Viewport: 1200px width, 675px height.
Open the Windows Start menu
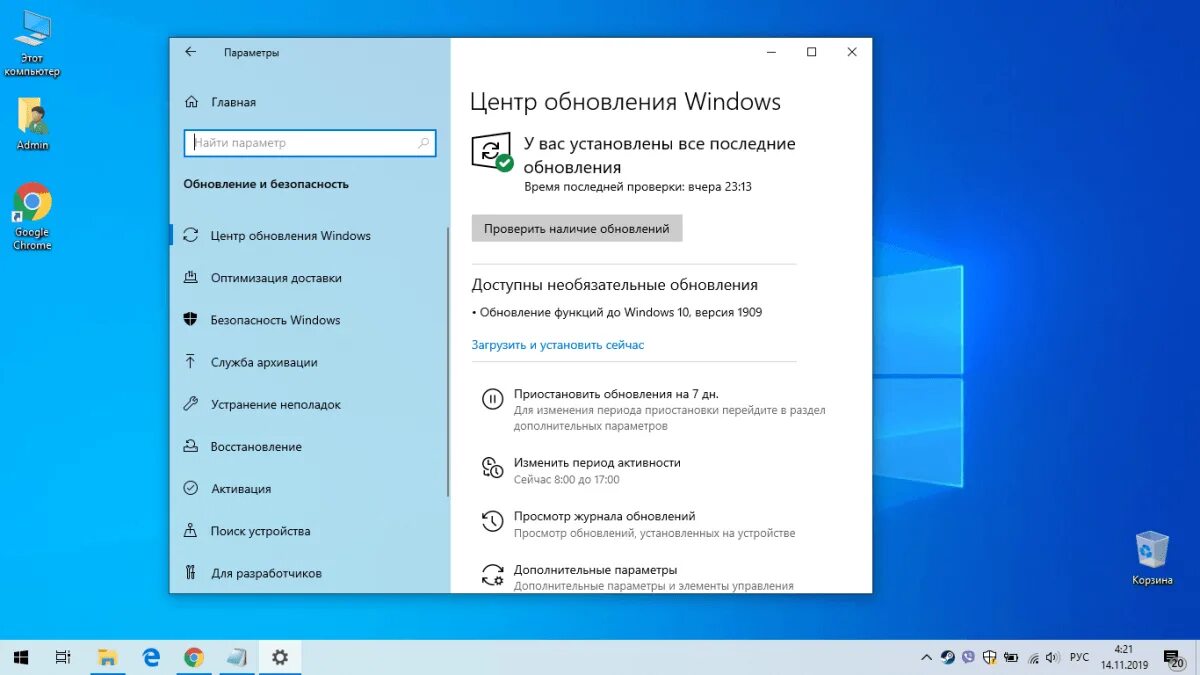point(21,657)
